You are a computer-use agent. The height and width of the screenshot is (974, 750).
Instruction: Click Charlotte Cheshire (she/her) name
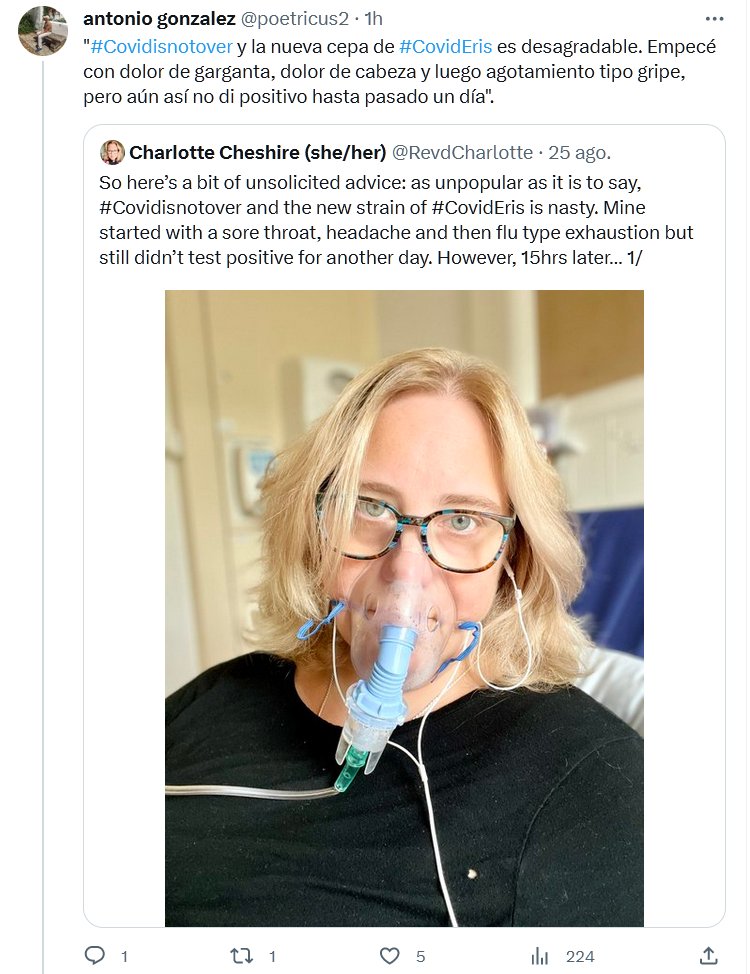tap(256, 153)
